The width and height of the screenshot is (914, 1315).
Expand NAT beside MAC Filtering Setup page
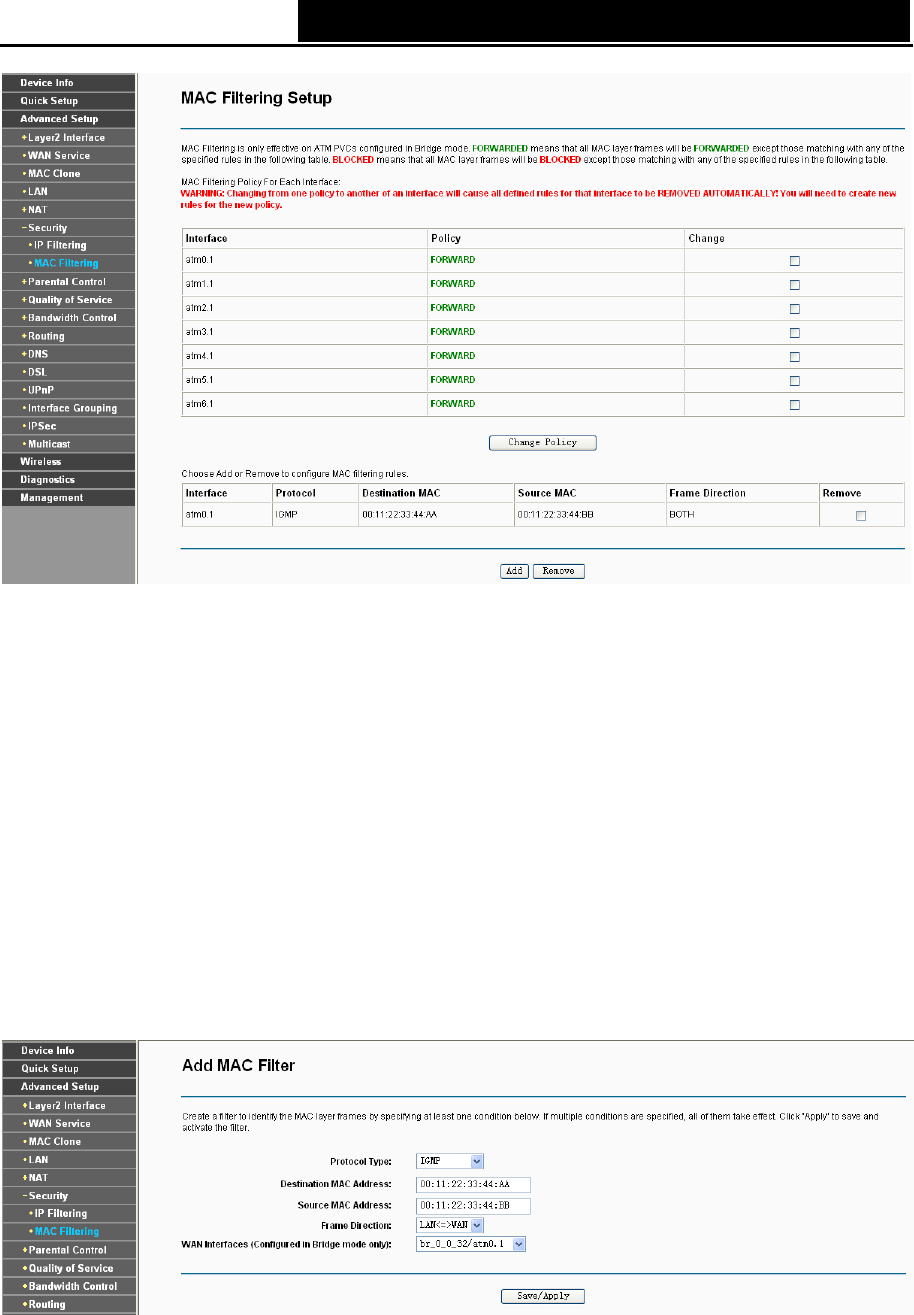(x=68, y=209)
